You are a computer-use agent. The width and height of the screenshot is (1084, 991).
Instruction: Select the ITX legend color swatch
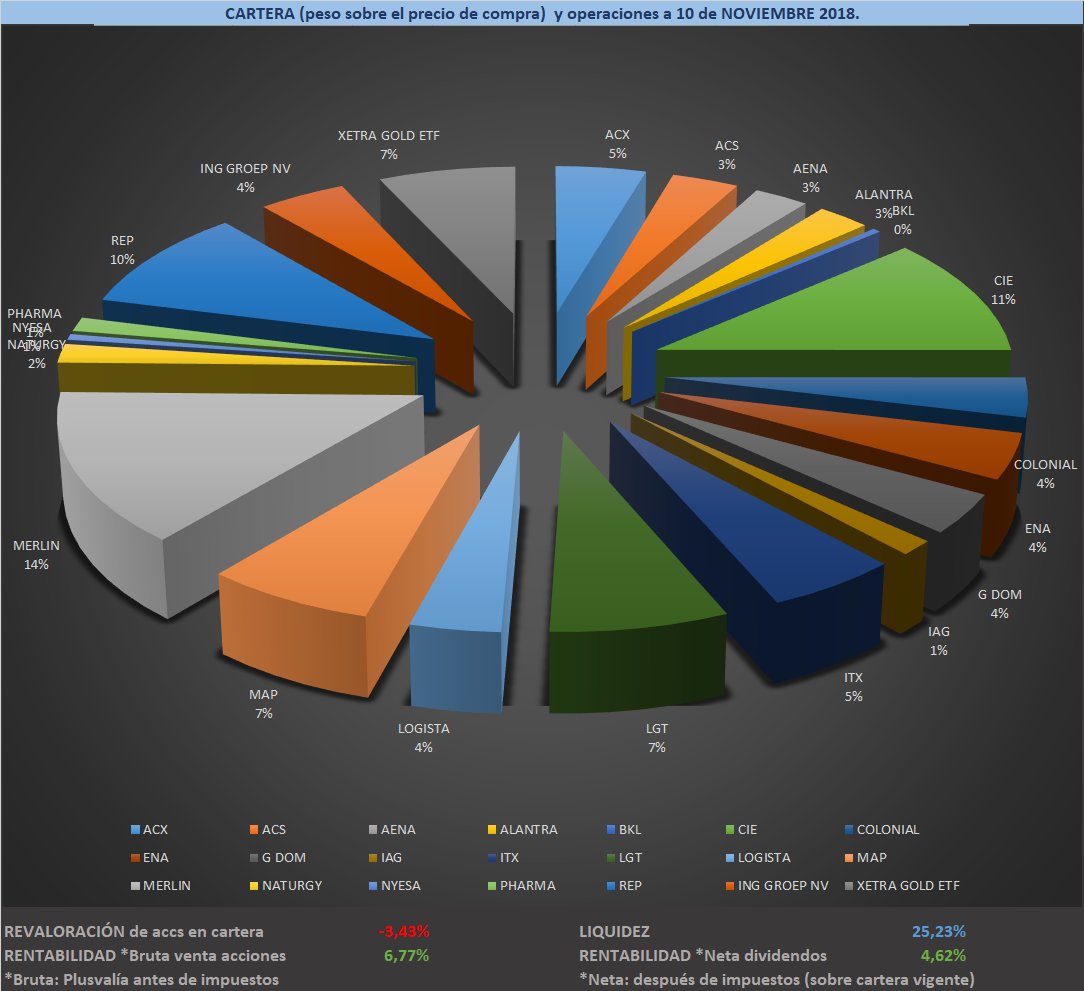(492, 858)
